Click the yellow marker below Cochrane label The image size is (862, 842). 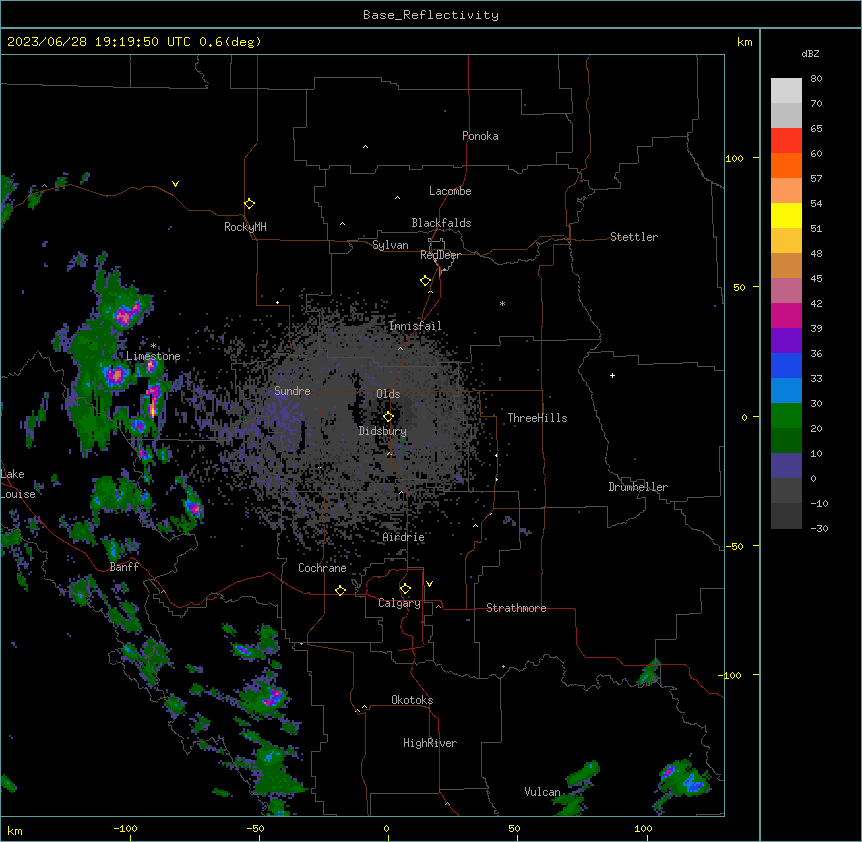tap(340, 590)
